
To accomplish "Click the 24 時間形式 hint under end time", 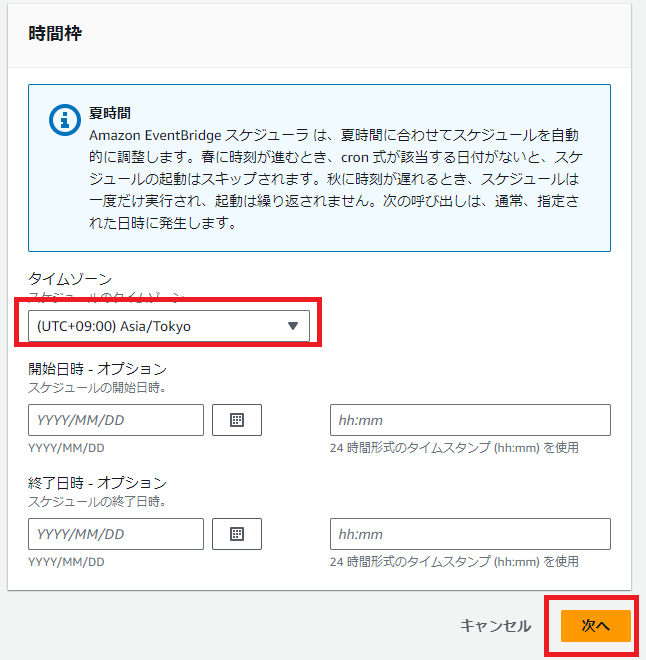I will 454,562.
